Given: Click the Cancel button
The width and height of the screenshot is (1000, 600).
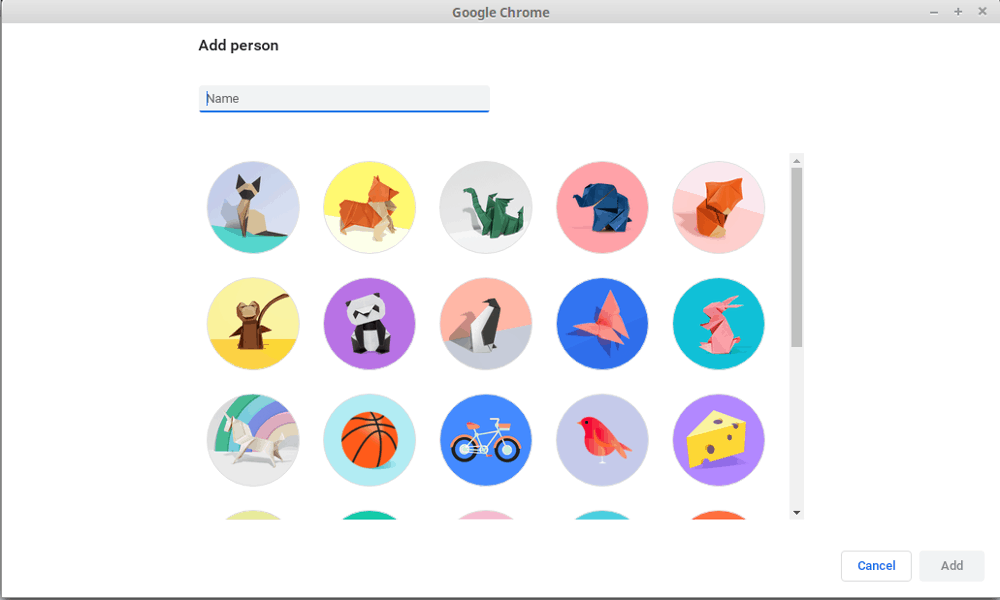Looking at the screenshot, I should point(876,566).
